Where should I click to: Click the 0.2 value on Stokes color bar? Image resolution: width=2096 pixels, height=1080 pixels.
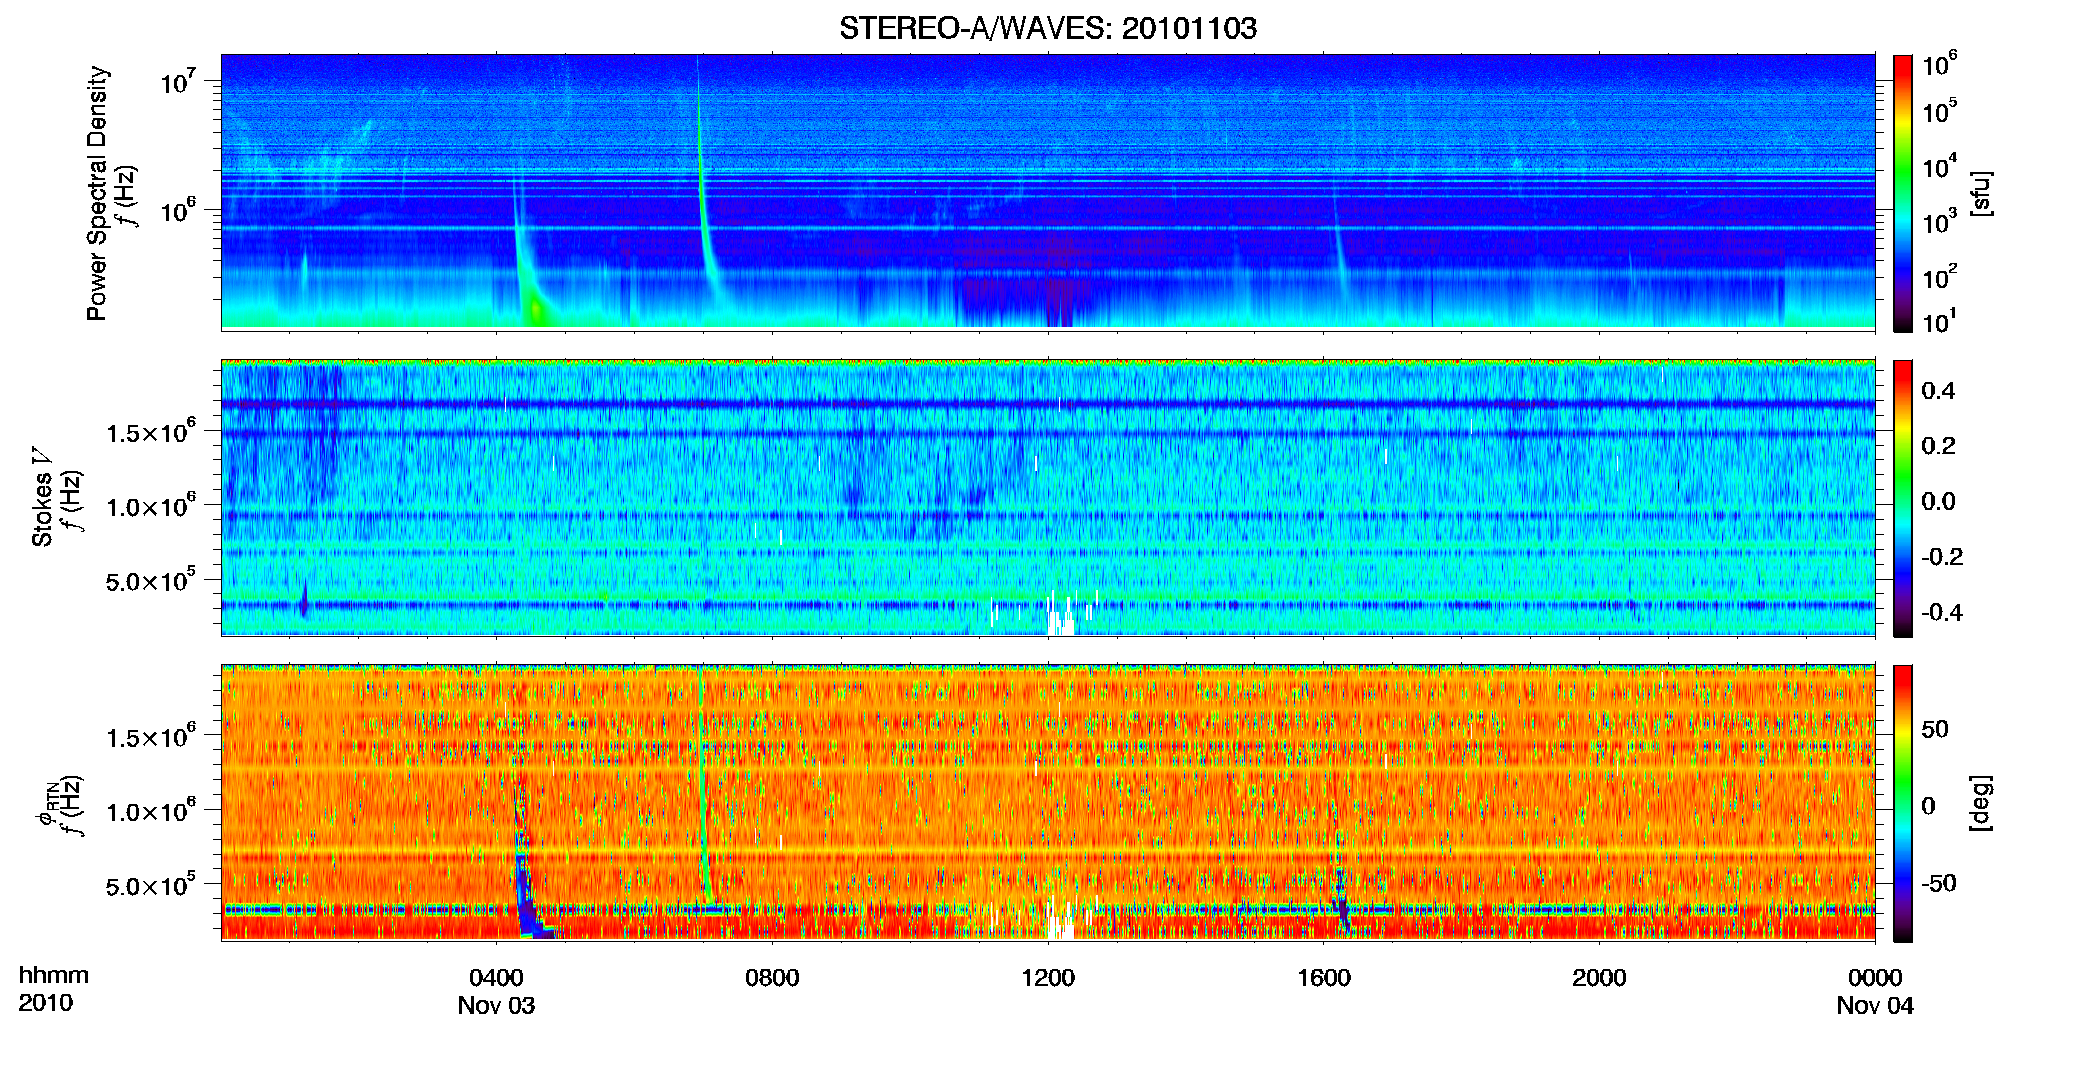[x=1938, y=446]
